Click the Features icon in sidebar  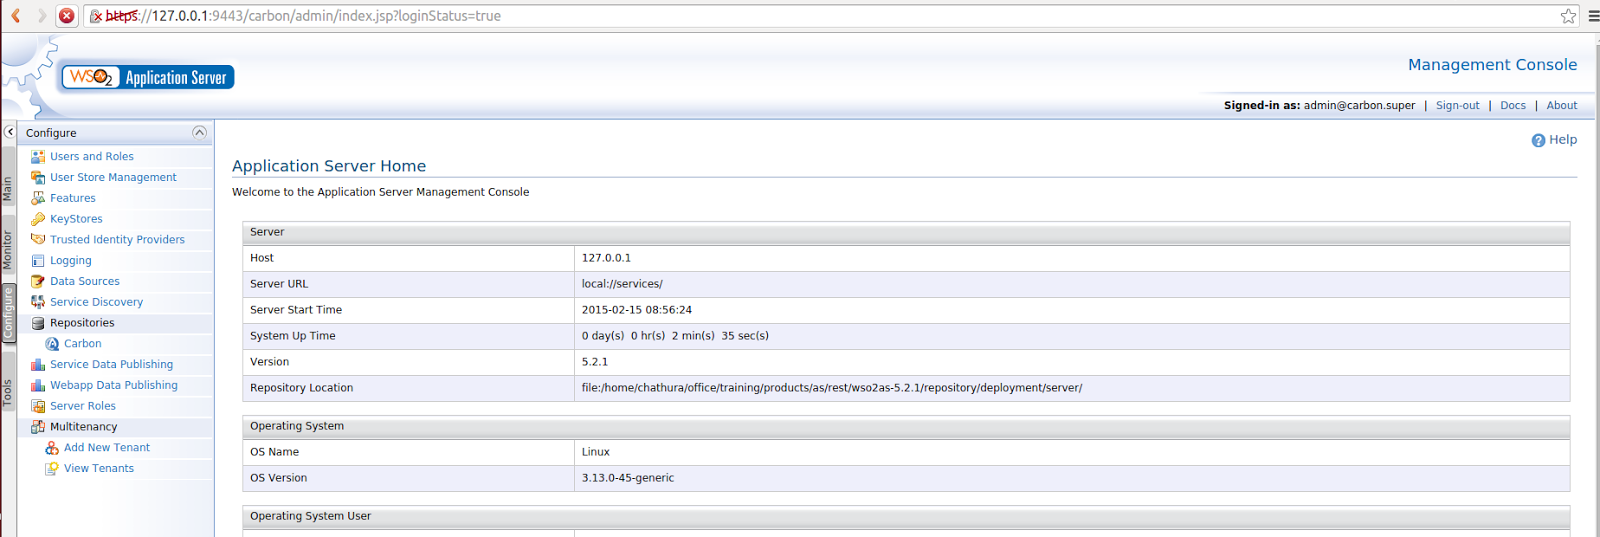(x=38, y=198)
